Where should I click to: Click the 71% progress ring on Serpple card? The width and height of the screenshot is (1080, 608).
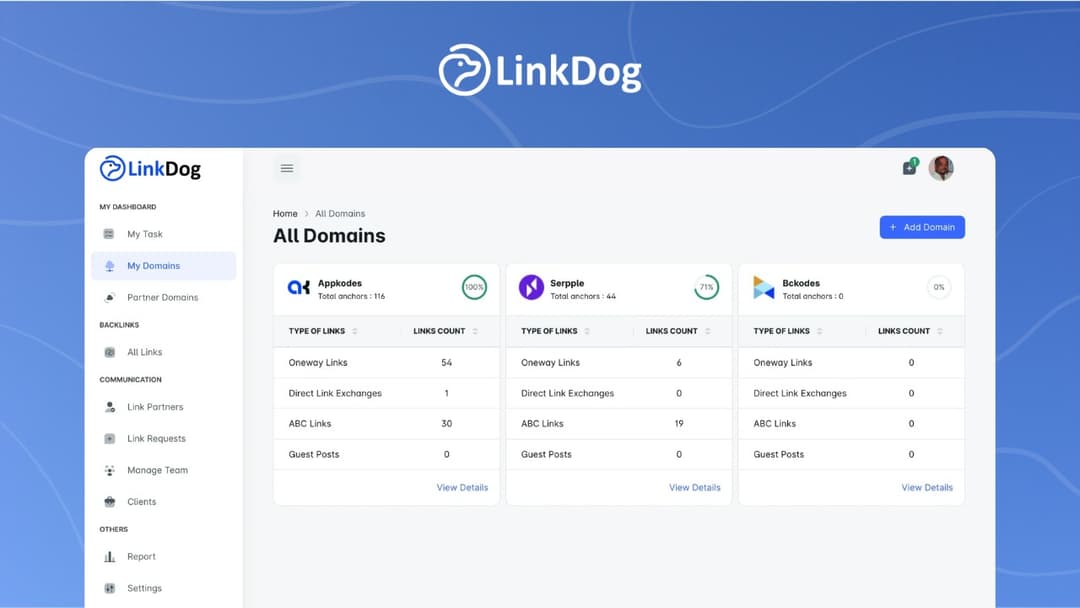tap(707, 286)
